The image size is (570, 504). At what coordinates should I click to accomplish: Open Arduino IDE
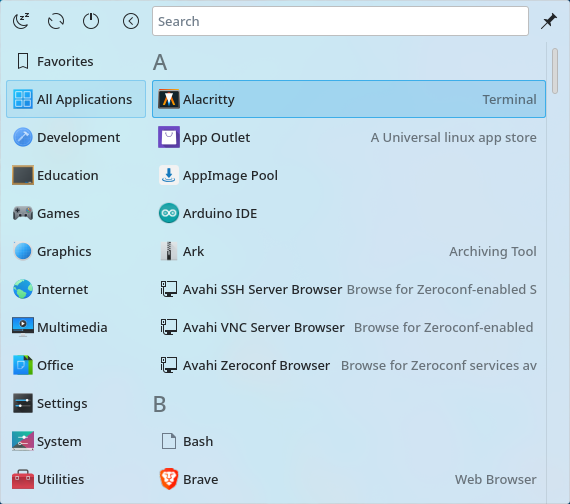[349, 213]
